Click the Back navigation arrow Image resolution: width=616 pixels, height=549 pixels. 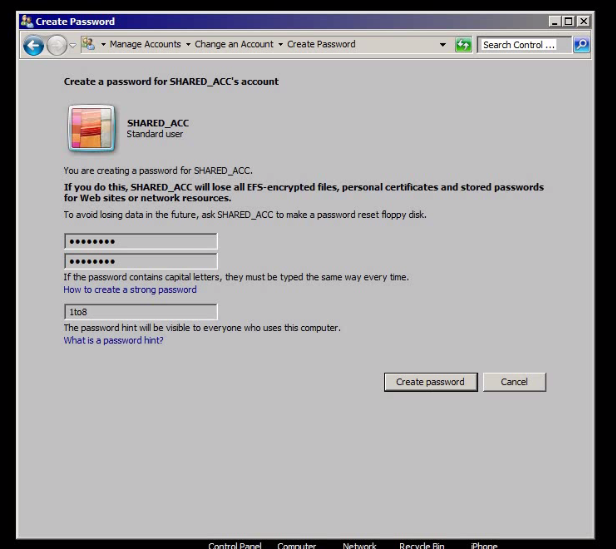point(33,45)
